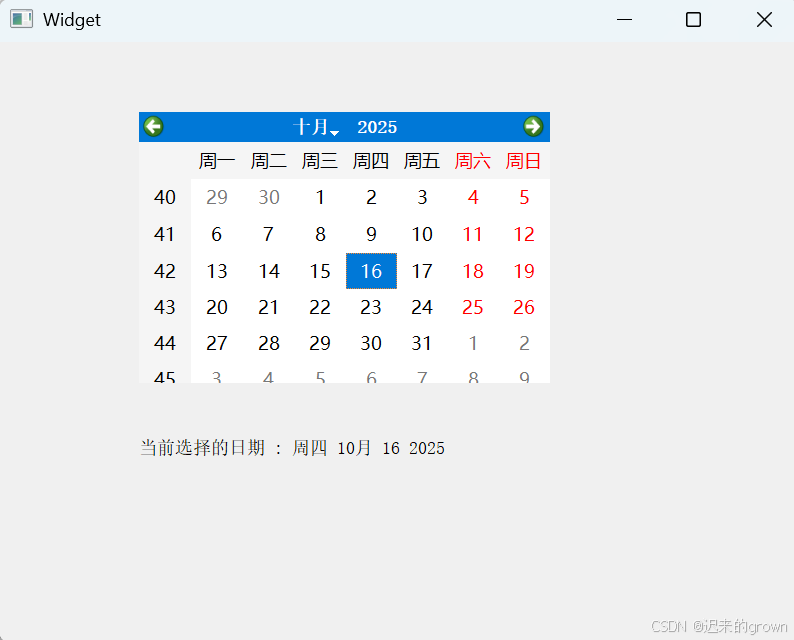Select October 1 in the calendar
This screenshot has height=640, width=794.
(x=320, y=197)
